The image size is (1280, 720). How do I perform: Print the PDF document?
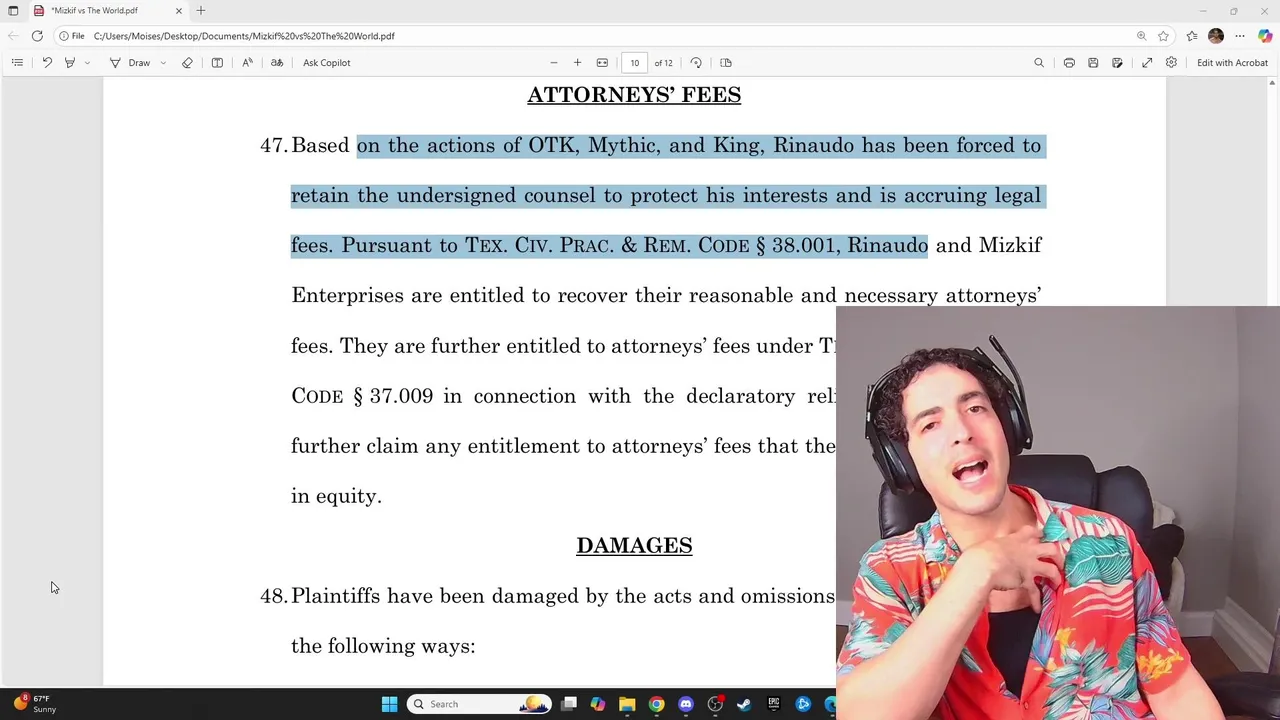(x=1069, y=62)
